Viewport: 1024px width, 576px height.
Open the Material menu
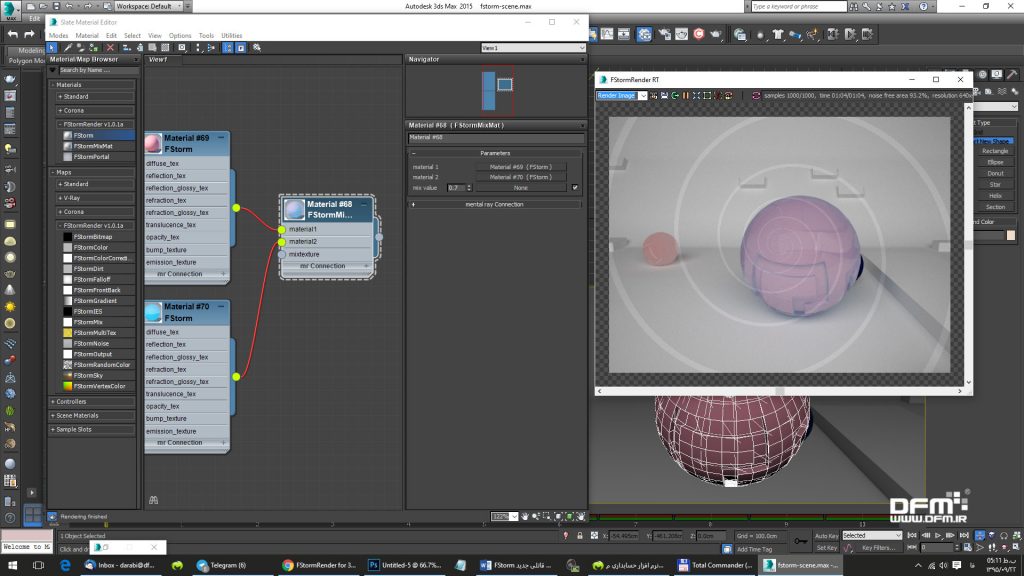coord(87,35)
